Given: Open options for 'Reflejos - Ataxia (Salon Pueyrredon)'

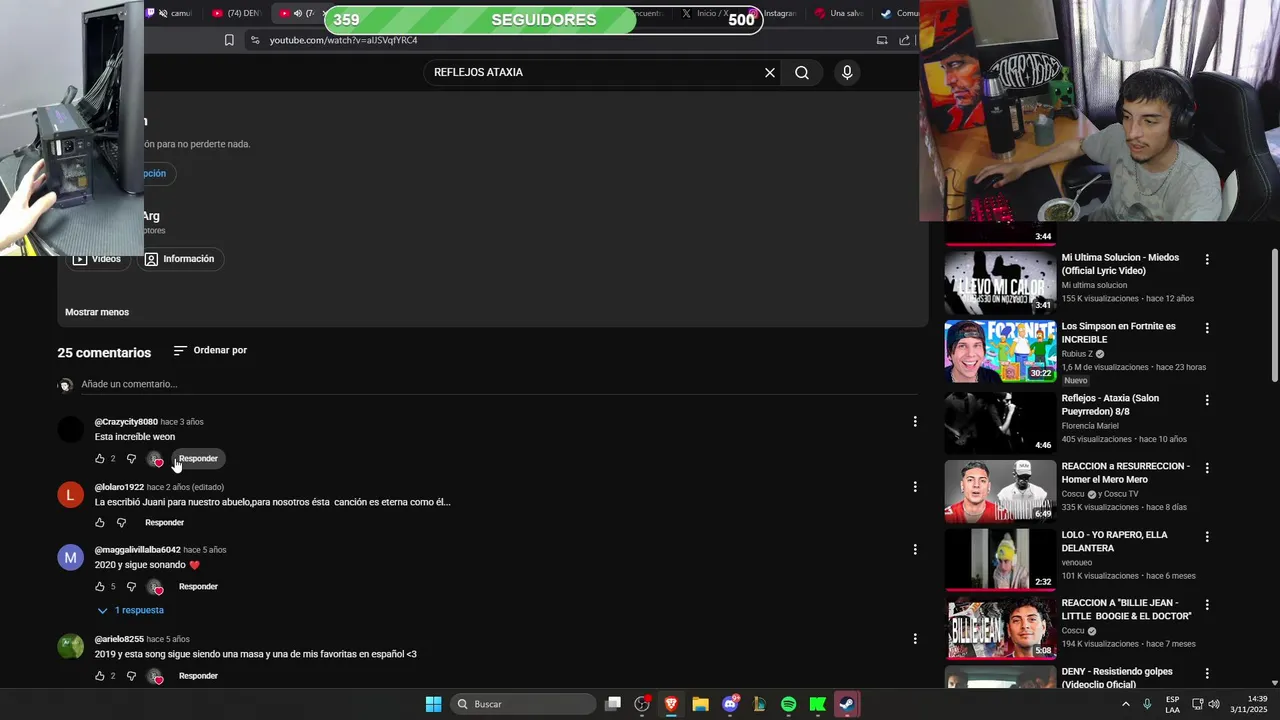Looking at the screenshot, I should 1207,400.
